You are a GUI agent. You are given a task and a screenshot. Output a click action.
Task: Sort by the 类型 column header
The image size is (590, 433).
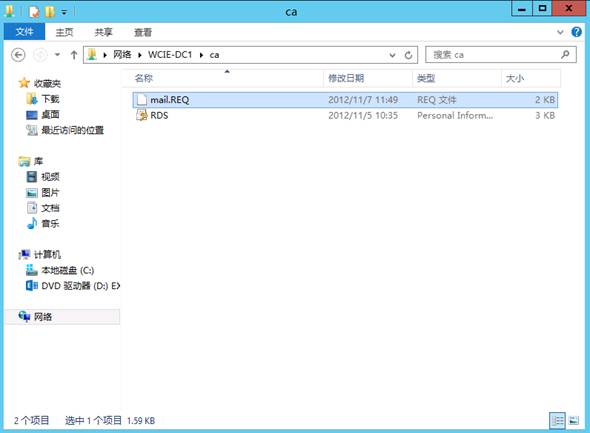click(457, 78)
